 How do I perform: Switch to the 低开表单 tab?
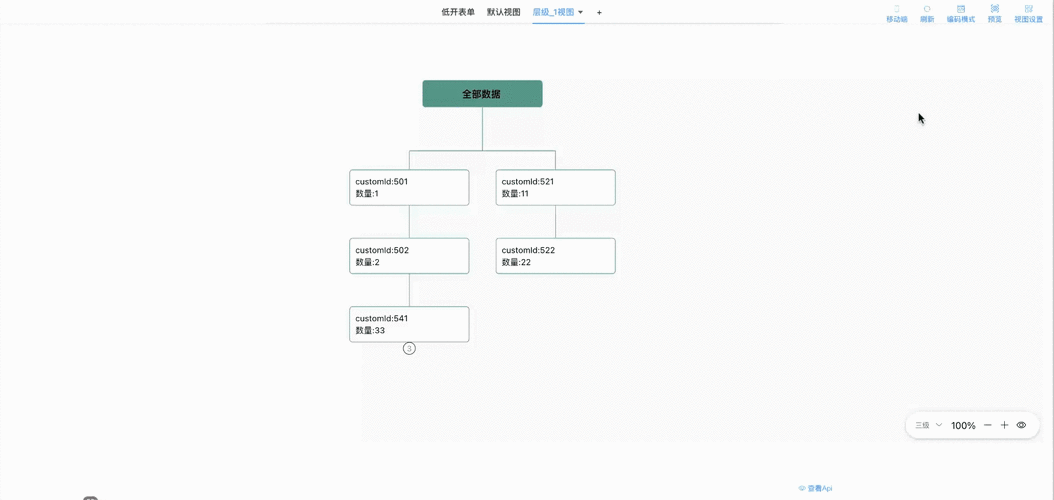click(458, 12)
